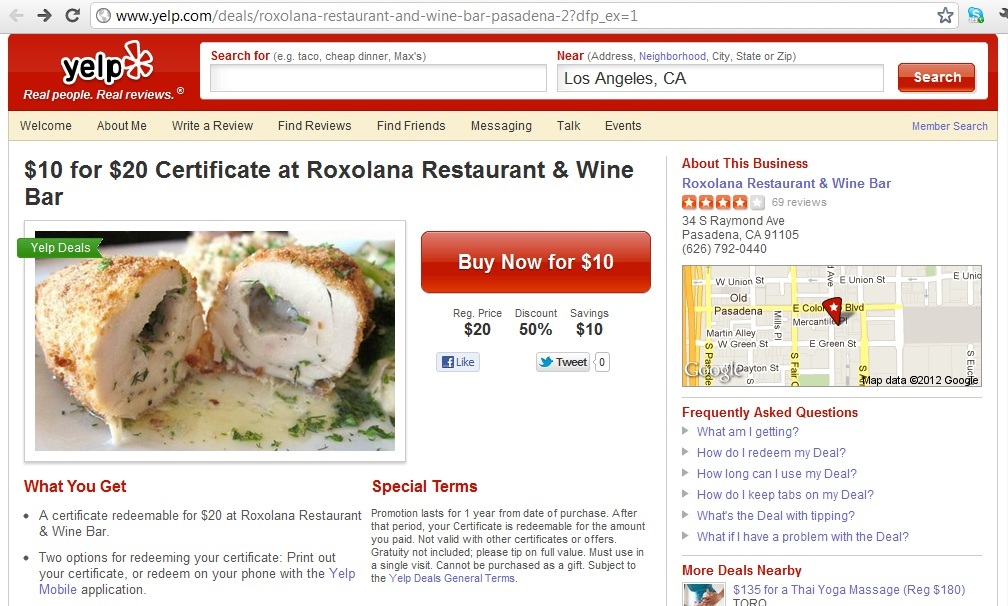1008x606 pixels.
Task: Bookmark this page with the star icon
Action: point(945,15)
